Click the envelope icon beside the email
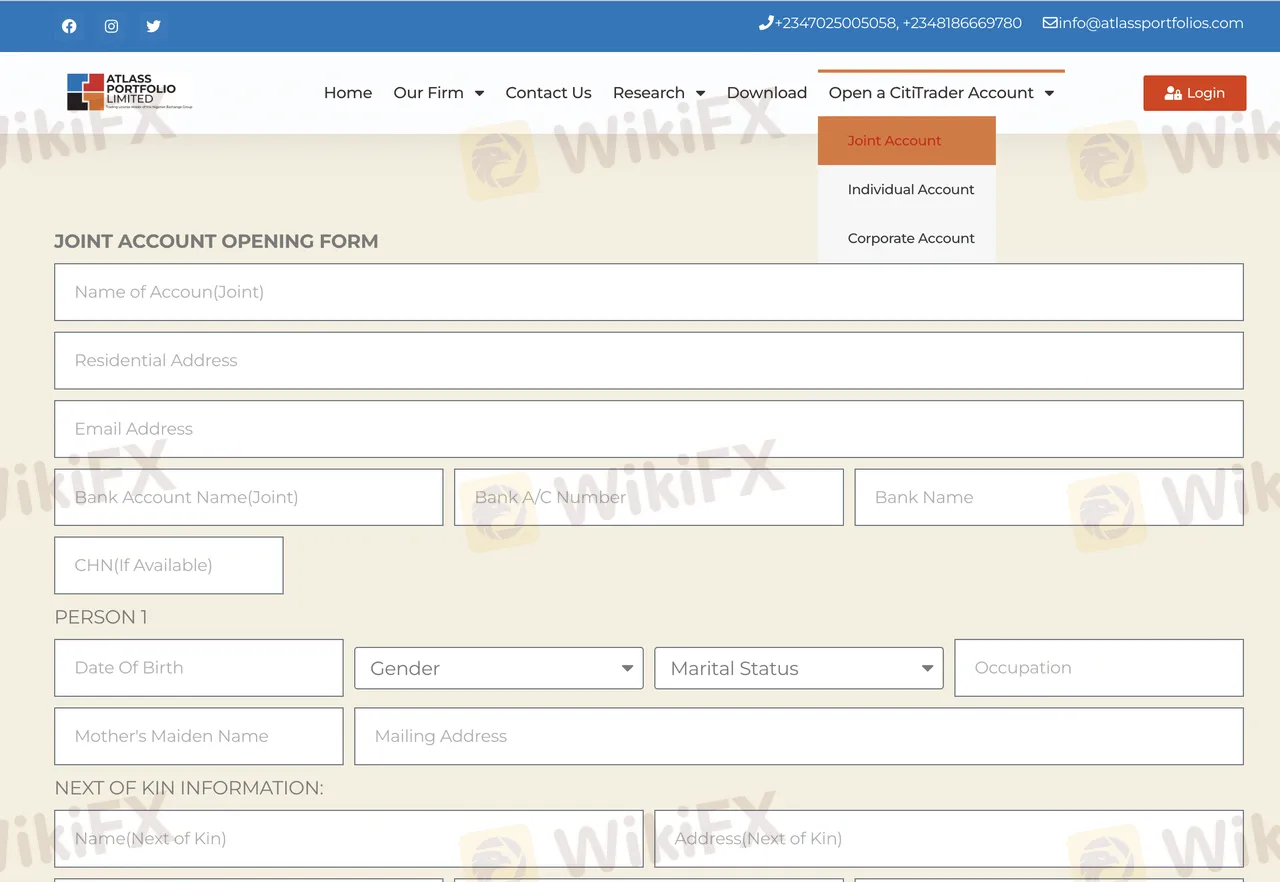Image resolution: width=1280 pixels, height=882 pixels. (1050, 22)
